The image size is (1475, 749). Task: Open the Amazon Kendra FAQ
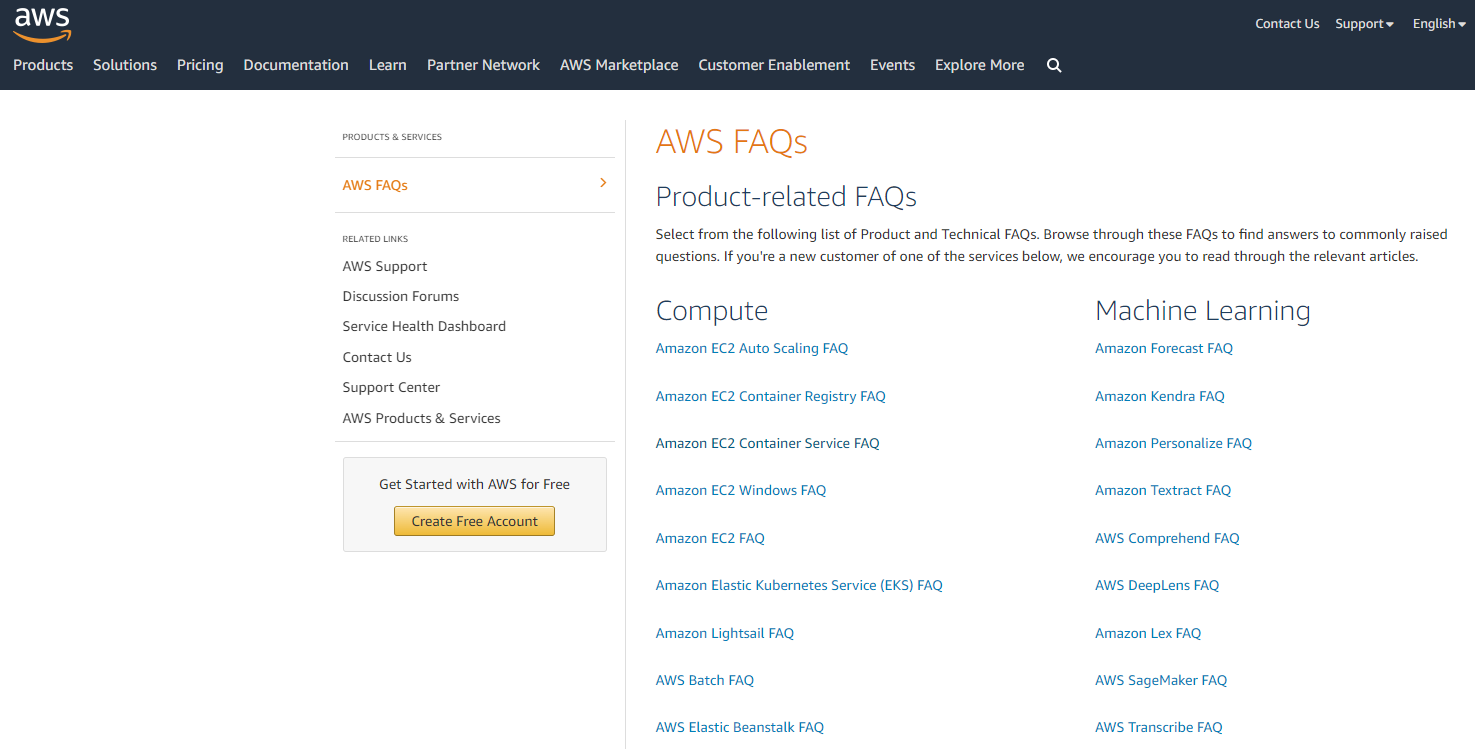(1160, 396)
